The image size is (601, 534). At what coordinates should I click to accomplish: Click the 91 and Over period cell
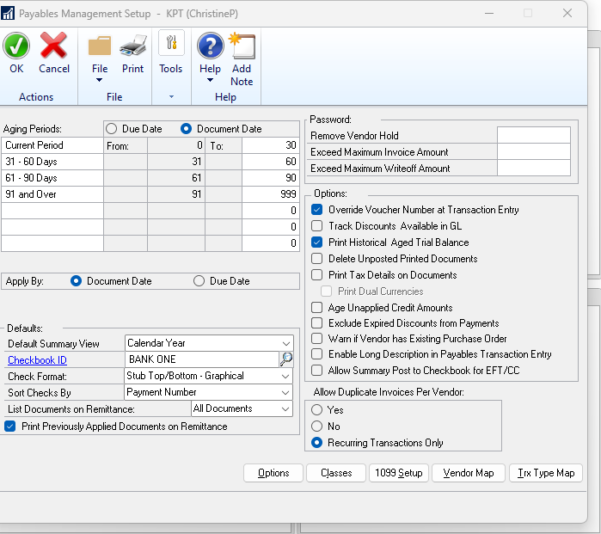53,194
